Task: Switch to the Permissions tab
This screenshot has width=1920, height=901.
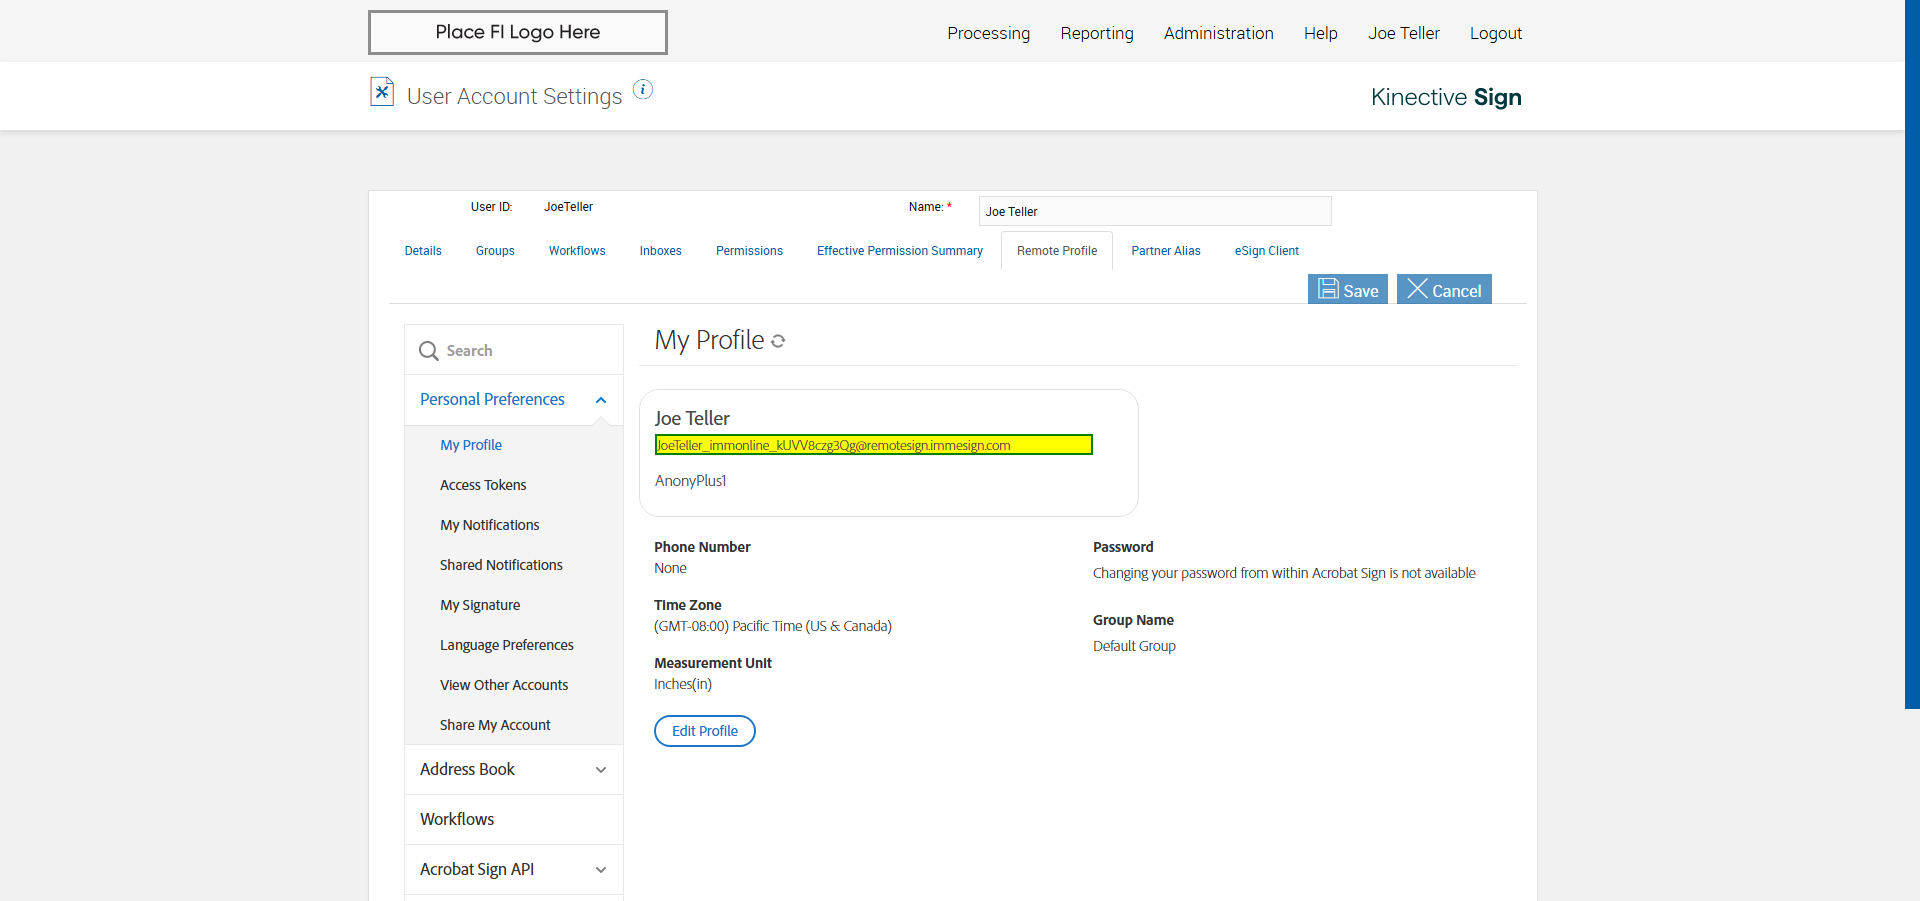Action: pos(749,251)
